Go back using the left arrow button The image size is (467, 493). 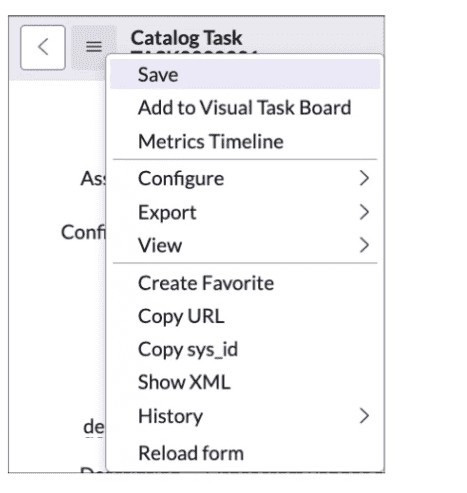43,47
